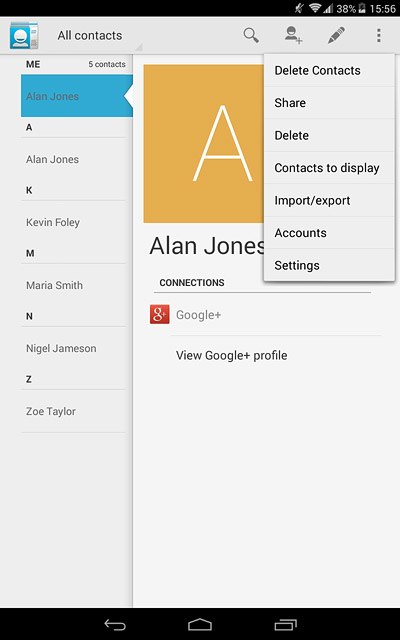Tap the Android back navigation button

point(115,624)
